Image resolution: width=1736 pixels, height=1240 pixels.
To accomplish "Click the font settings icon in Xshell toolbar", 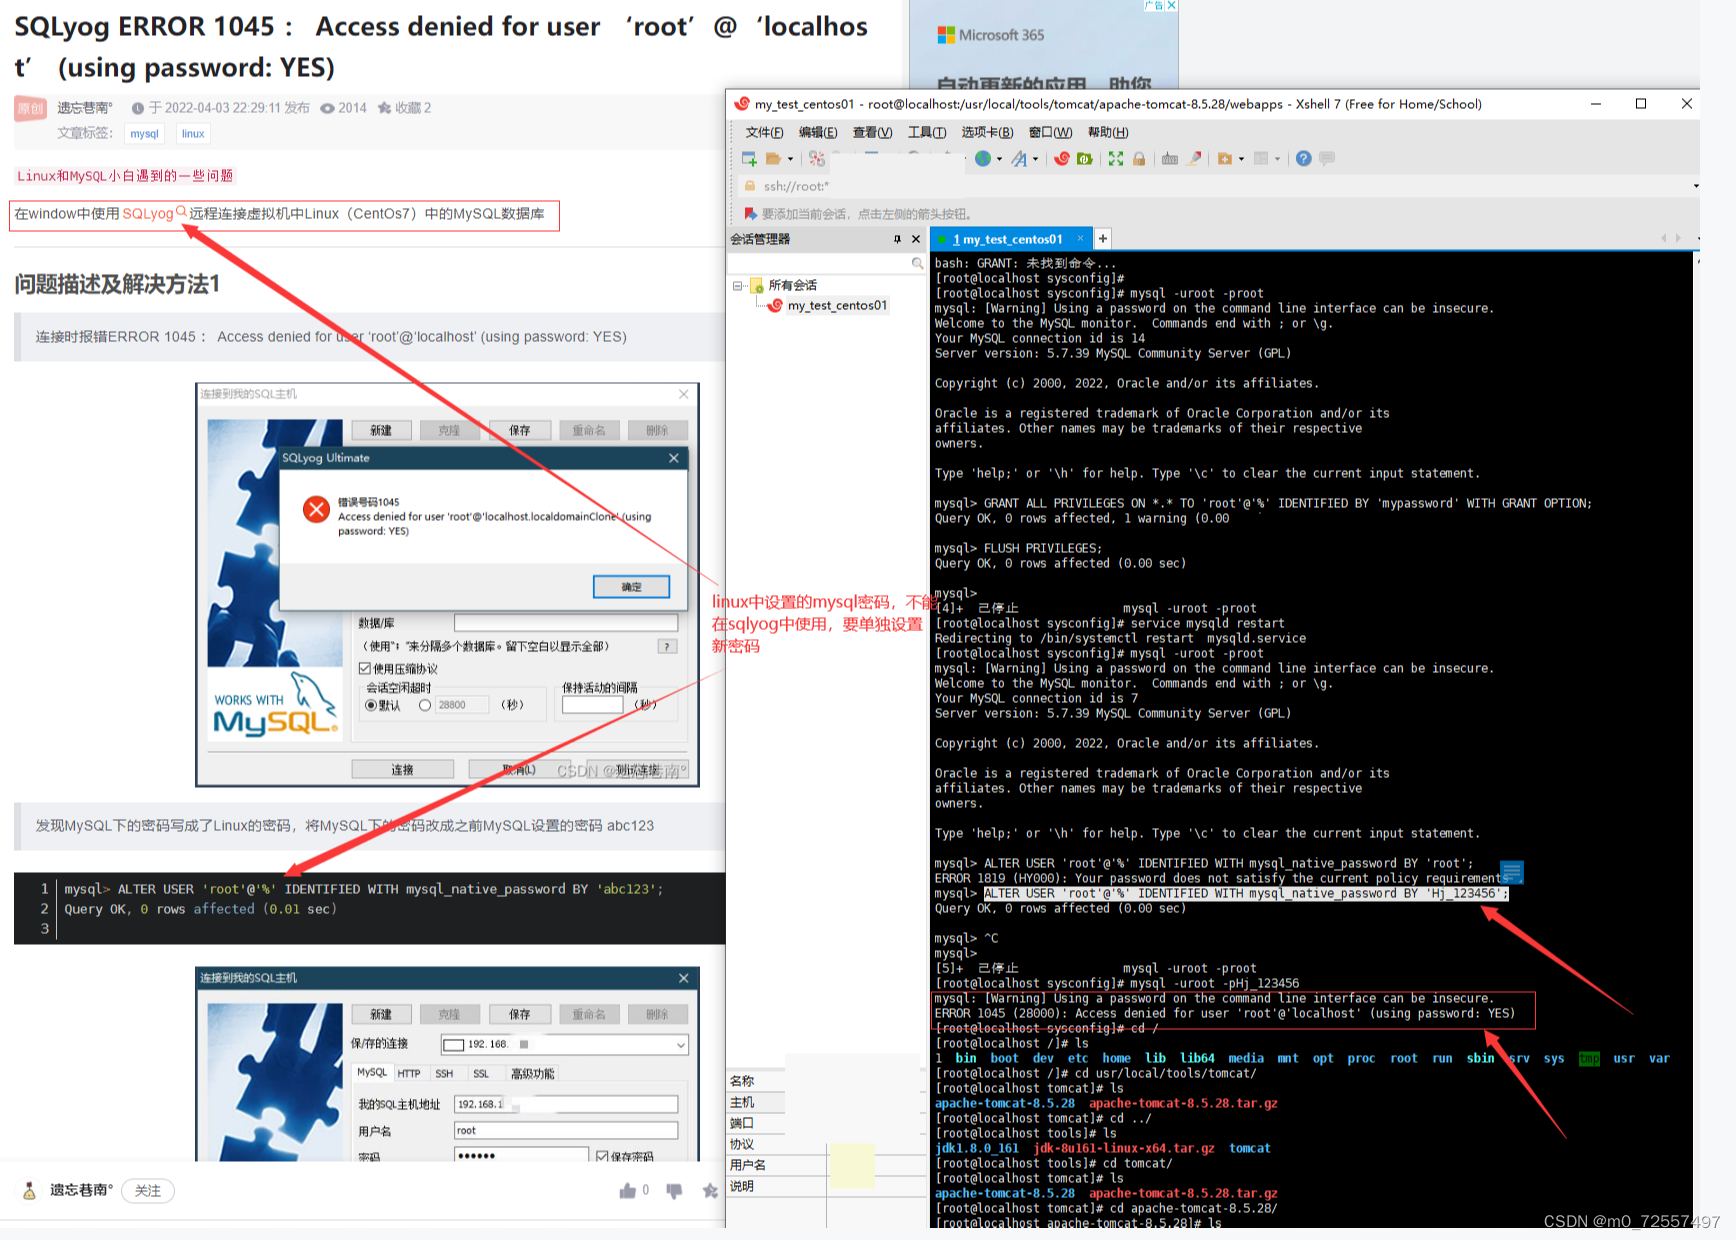I will tap(1019, 159).
